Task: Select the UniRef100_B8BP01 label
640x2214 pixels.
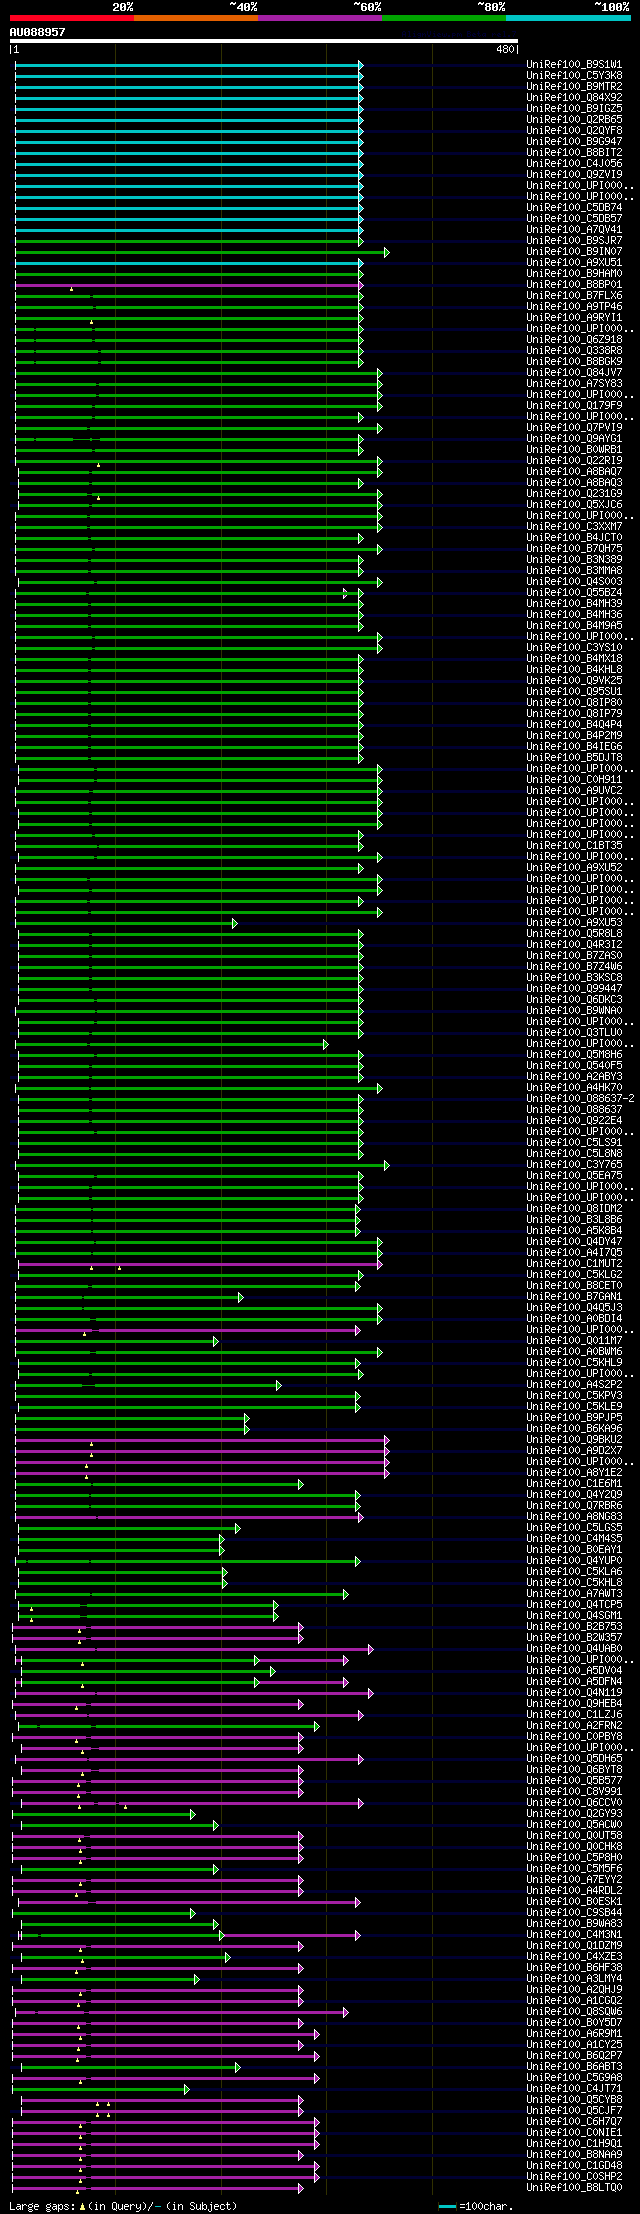Action: coord(574,285)
